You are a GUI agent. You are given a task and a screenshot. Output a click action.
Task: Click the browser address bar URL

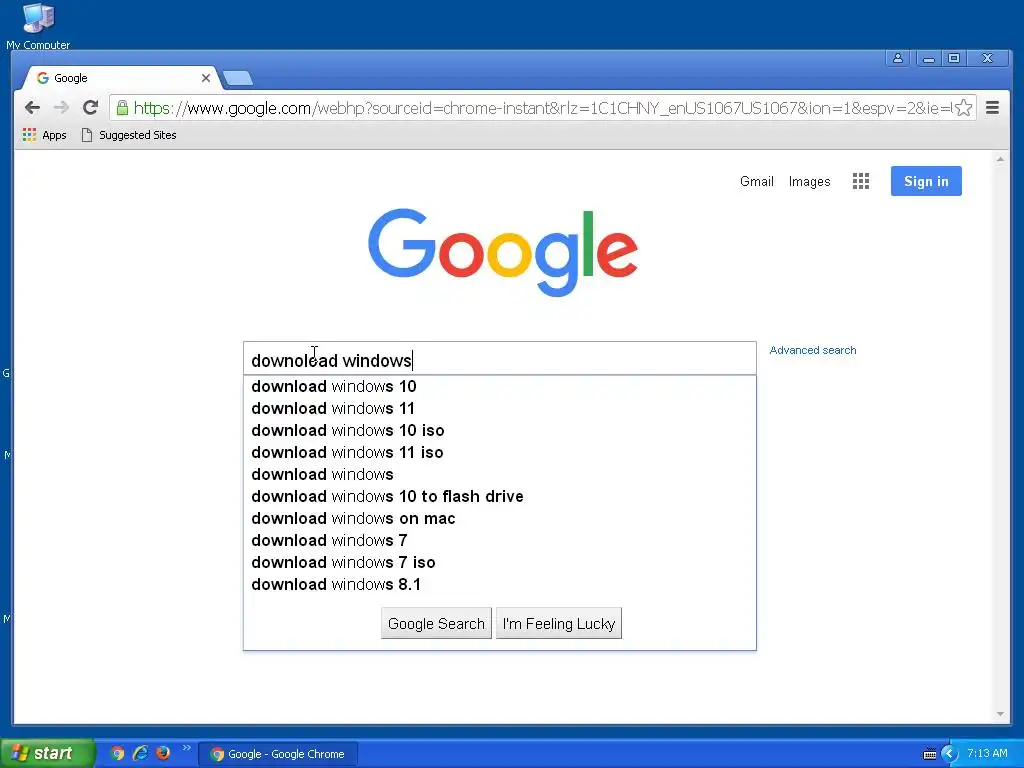[x=542, y=108]
